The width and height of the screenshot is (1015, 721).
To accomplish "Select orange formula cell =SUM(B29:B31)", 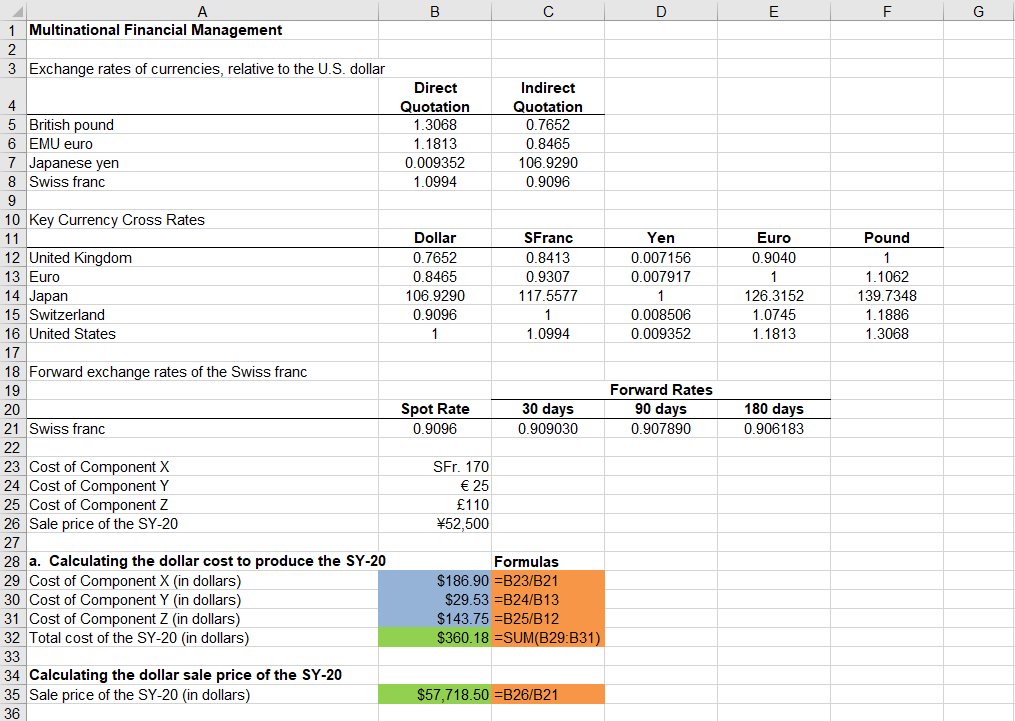I will point(548,638).
